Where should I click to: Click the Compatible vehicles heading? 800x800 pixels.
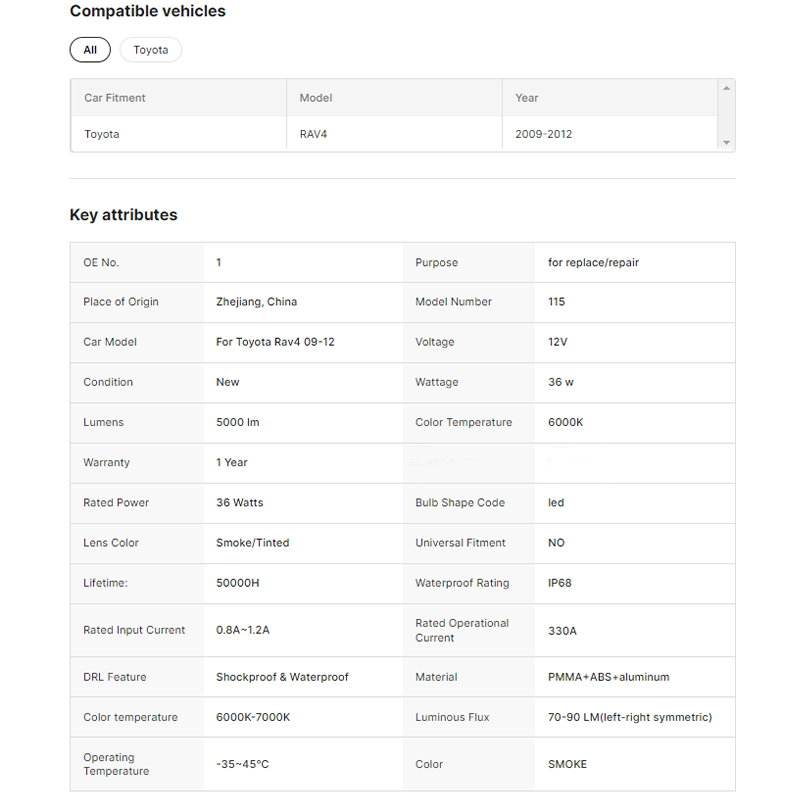tap(147, 12)
